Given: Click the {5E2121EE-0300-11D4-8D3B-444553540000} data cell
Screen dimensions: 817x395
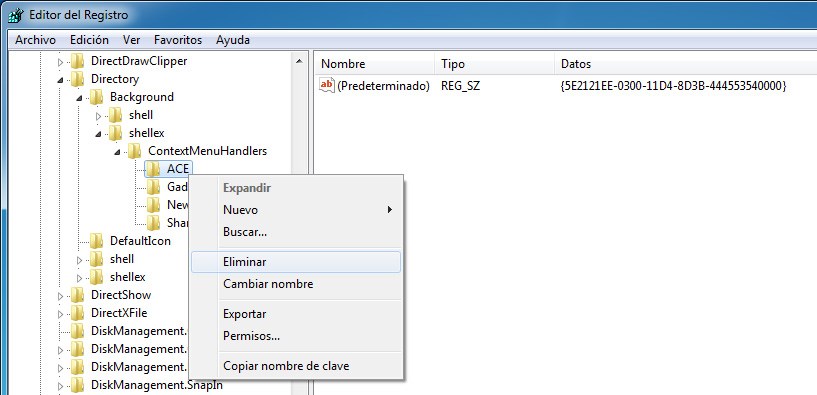Looking at the screenshot, I should [x=673, y=85].
